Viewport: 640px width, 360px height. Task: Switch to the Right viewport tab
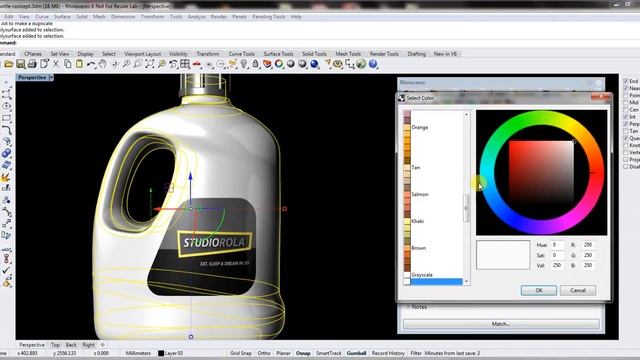[x=89, y=345]
